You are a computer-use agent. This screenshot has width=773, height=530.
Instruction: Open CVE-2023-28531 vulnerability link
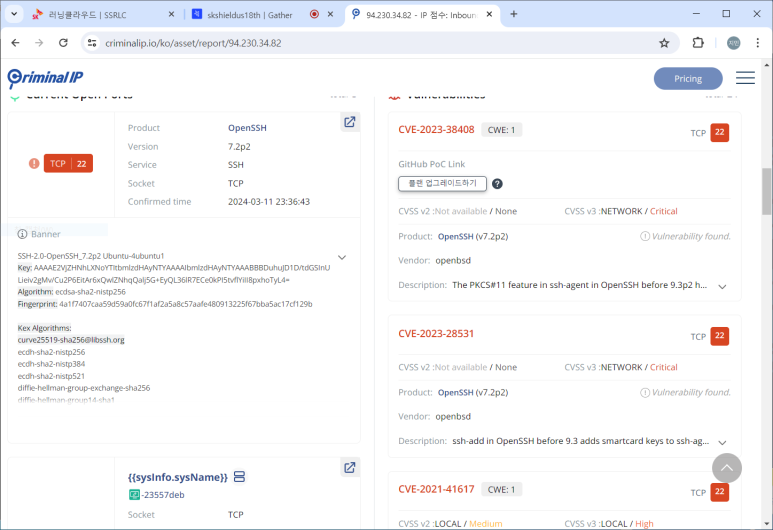click(x=436, y=334)
